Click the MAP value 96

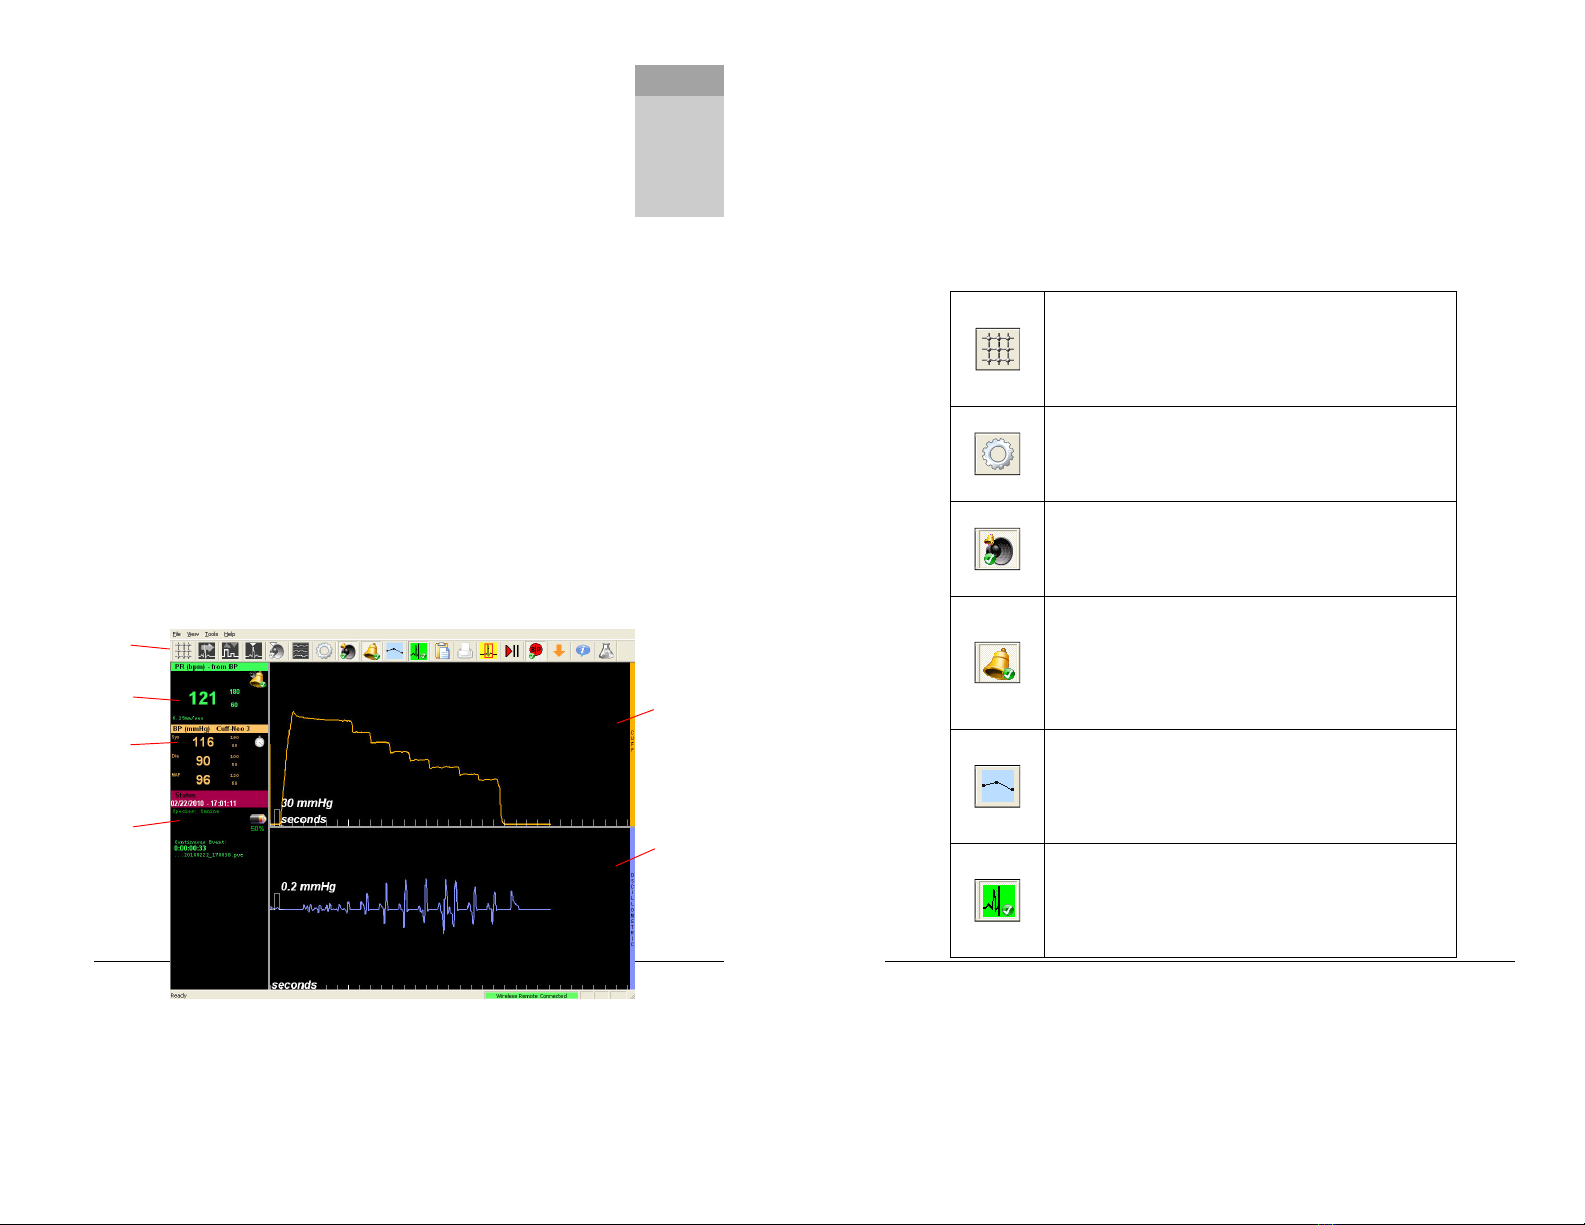point(203,780)
